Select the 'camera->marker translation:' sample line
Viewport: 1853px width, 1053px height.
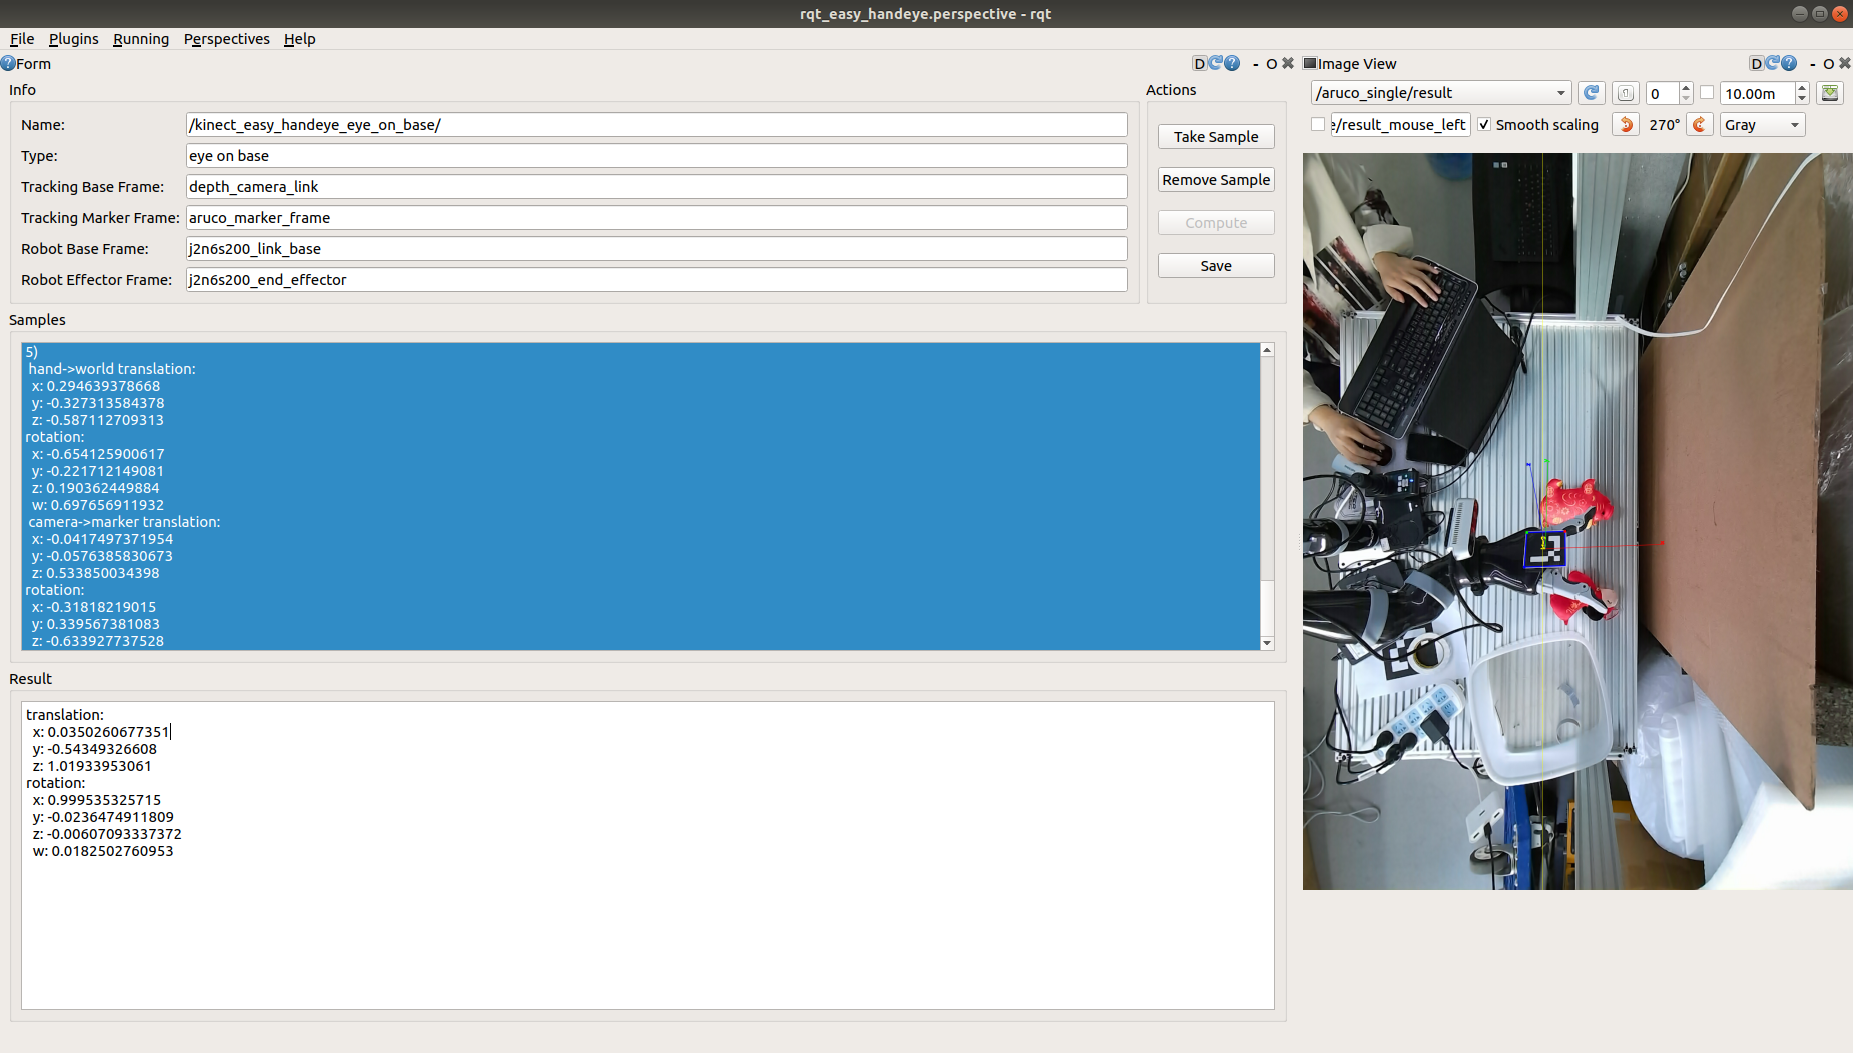(124, 522)
